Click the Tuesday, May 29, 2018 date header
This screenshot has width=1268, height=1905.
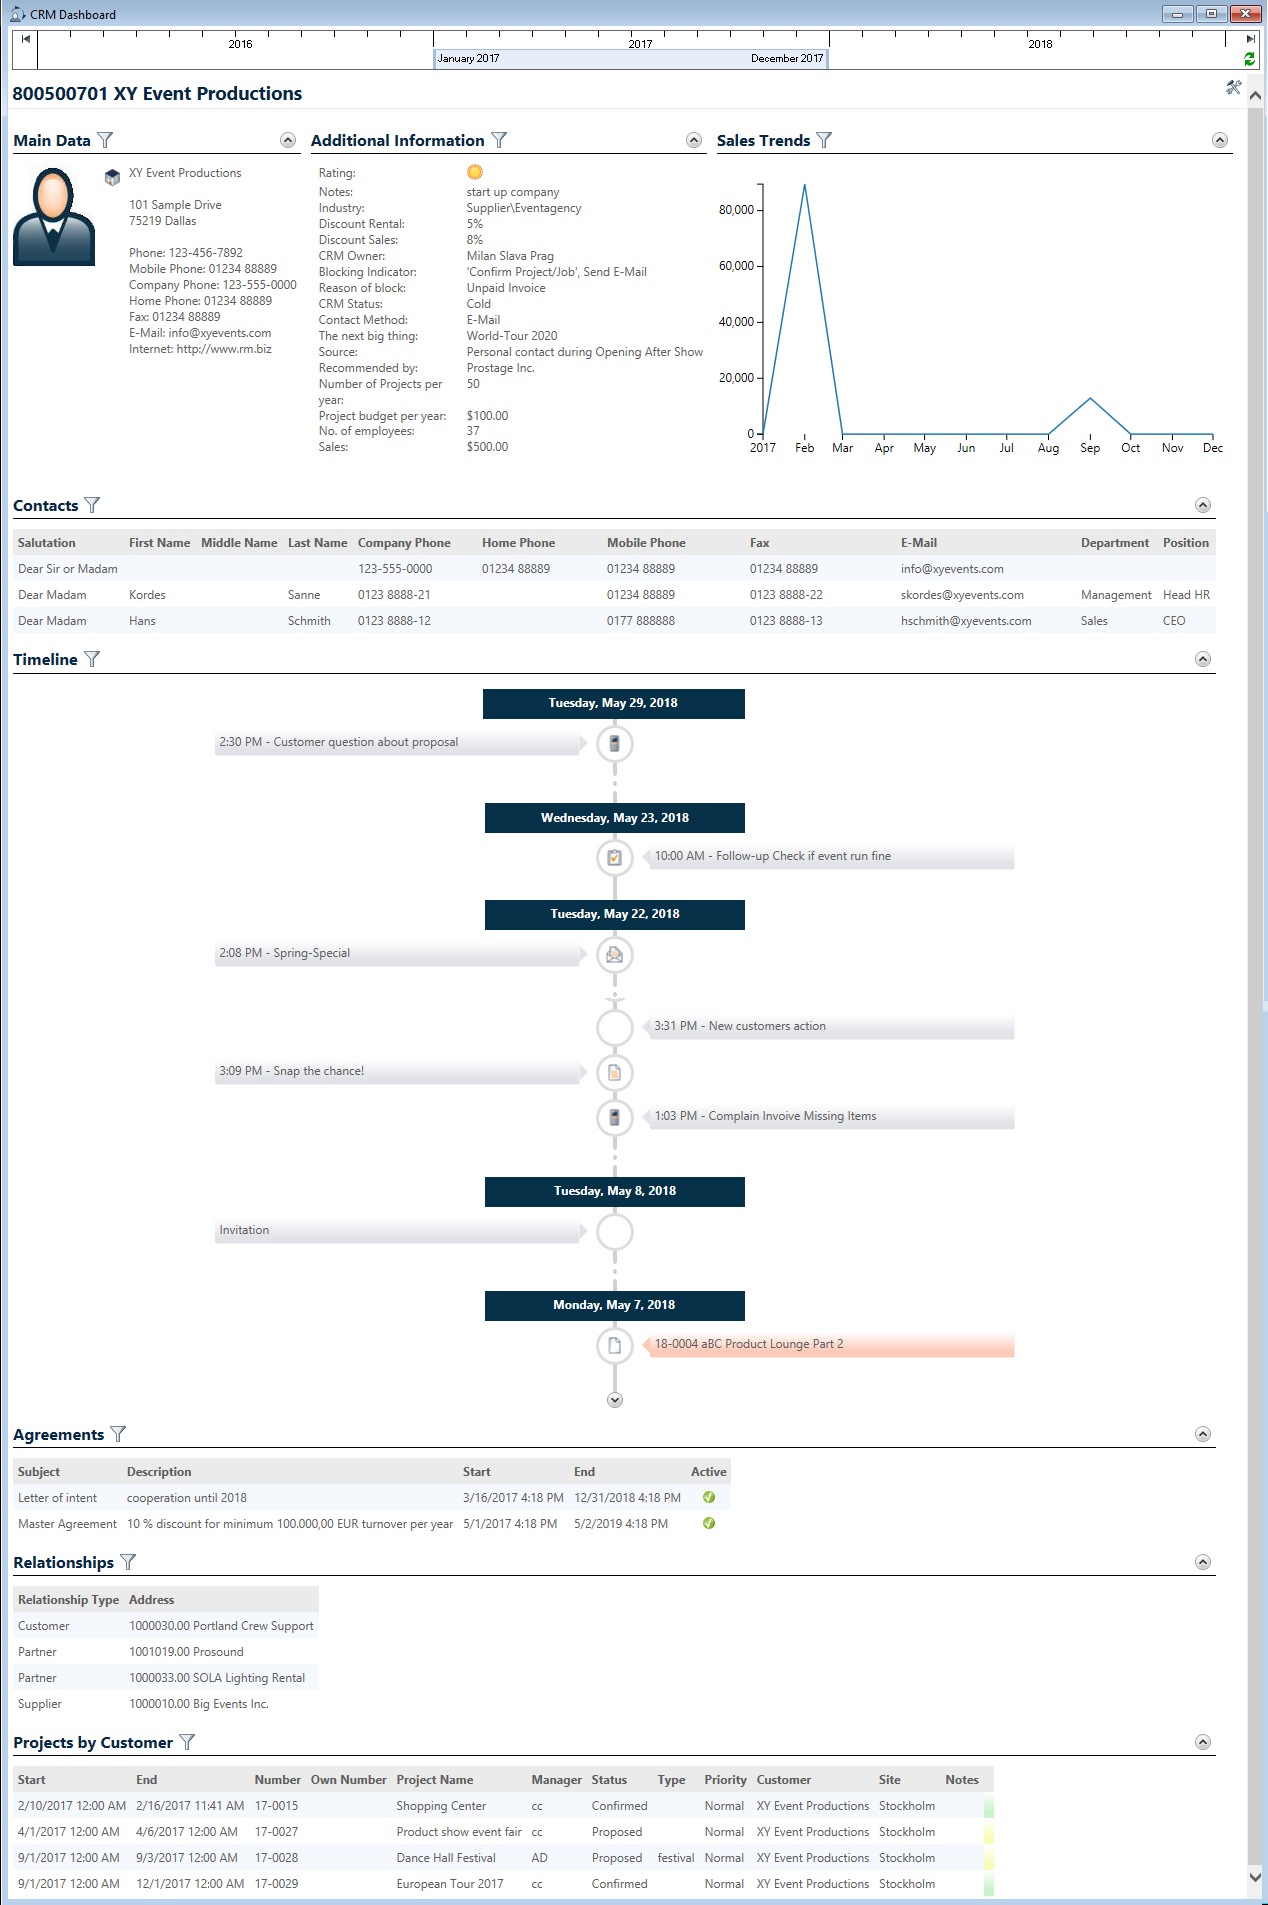tap(613, 704)
